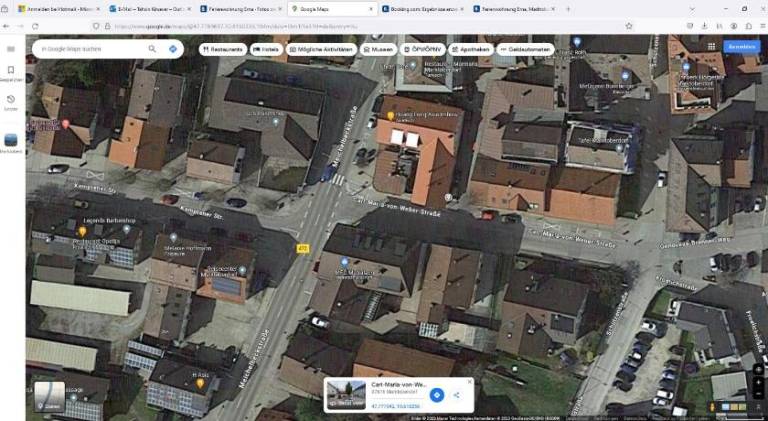Open the Google apps grid icon
The height and width of the screenshot is (421, 768).
pos(711,47)
